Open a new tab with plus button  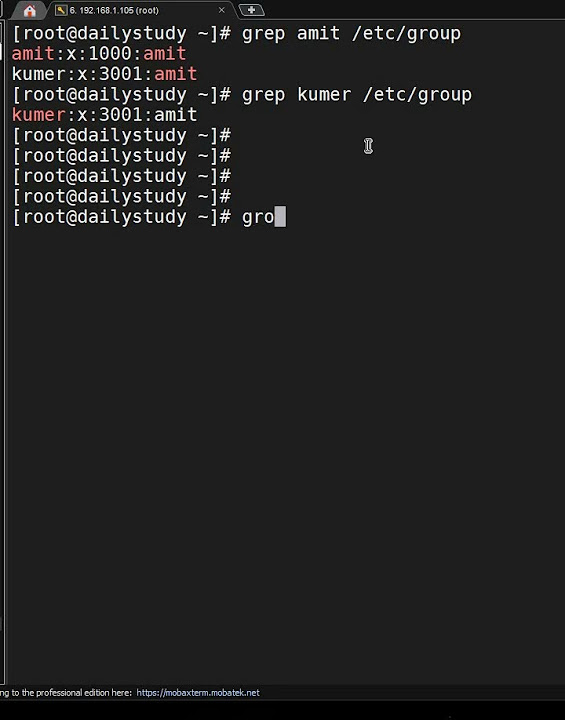(x=251, y=10)
